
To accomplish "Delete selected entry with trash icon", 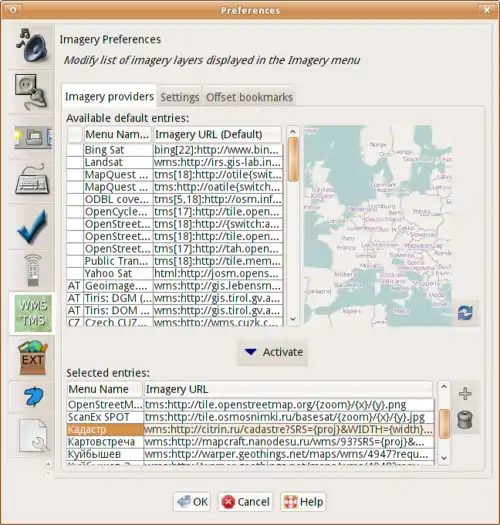I will [x=465, y=420].
